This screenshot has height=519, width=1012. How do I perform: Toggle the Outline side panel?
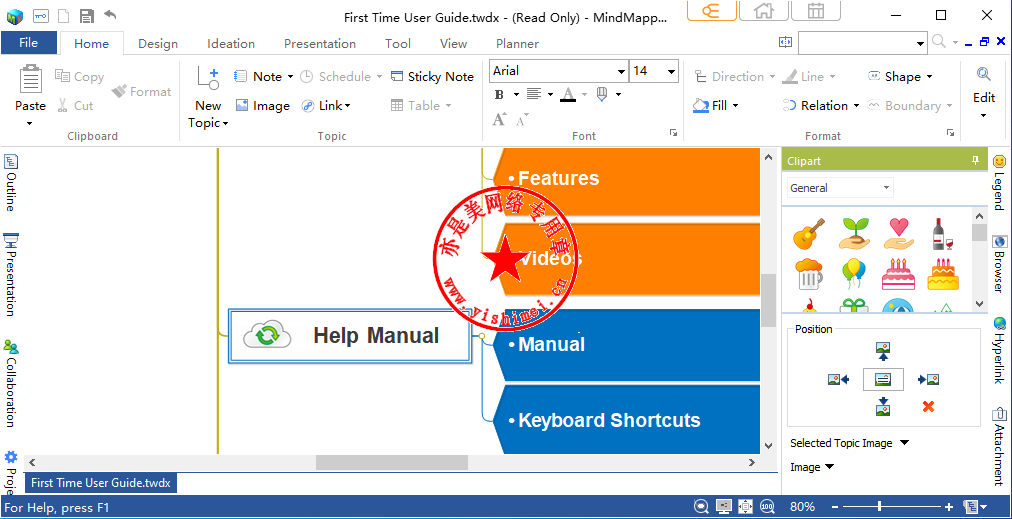point(11,182)
